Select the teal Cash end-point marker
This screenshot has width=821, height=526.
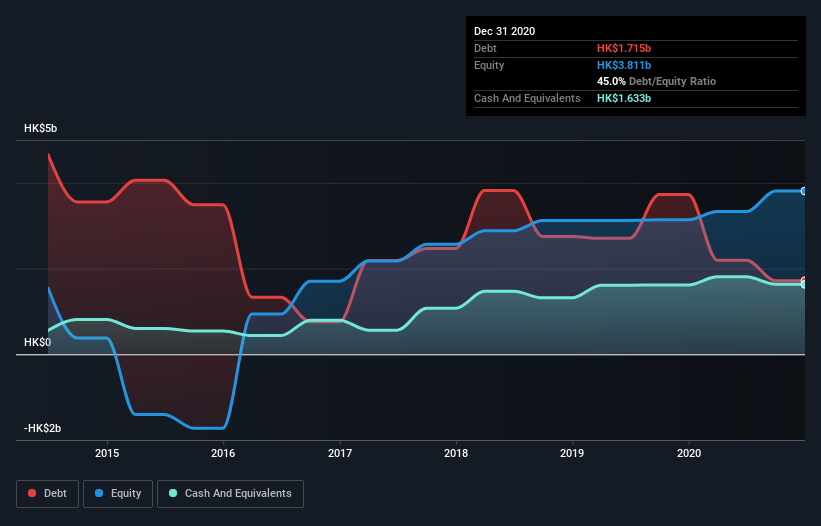click(803, 284)
